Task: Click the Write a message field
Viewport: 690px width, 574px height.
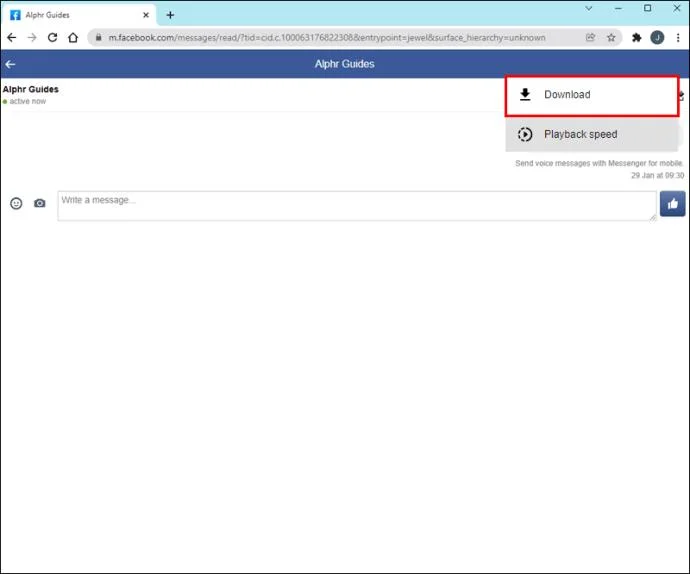Action: pos(357,206)
